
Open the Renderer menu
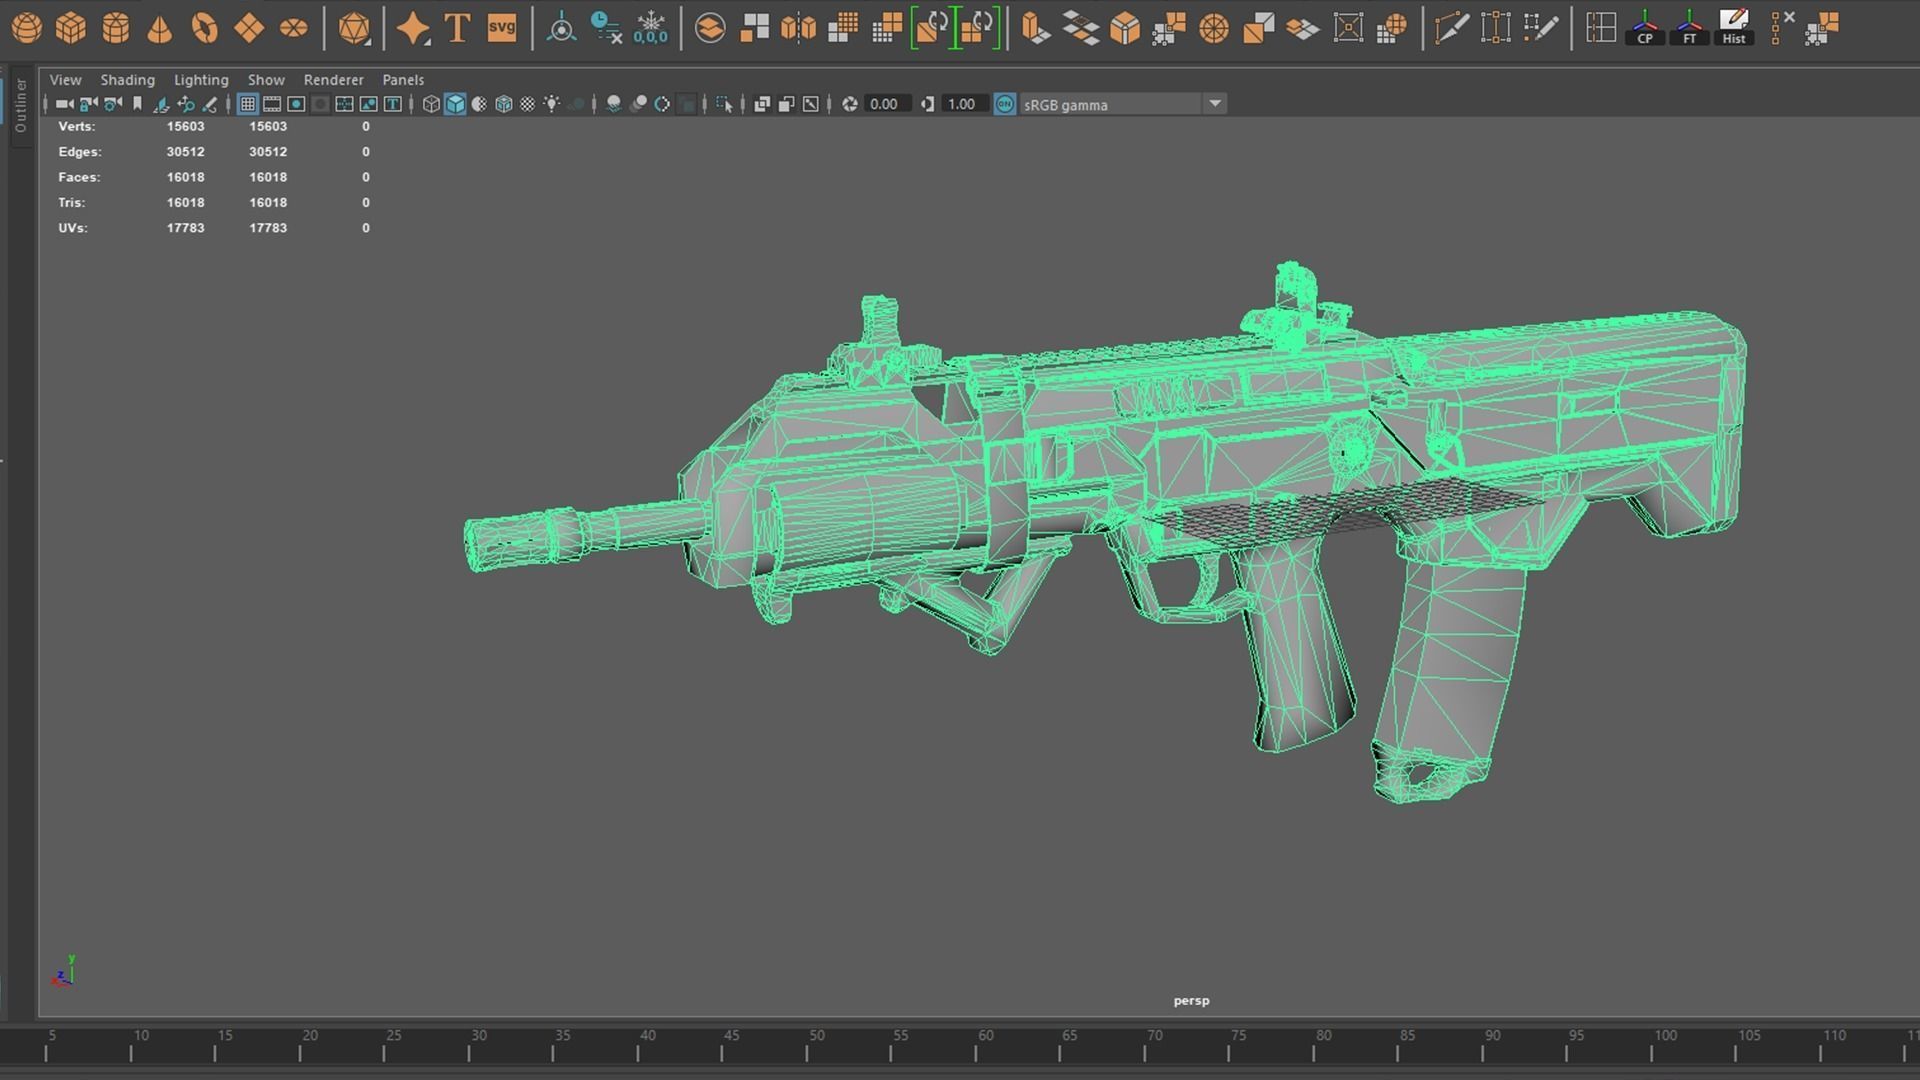[334, 80]
